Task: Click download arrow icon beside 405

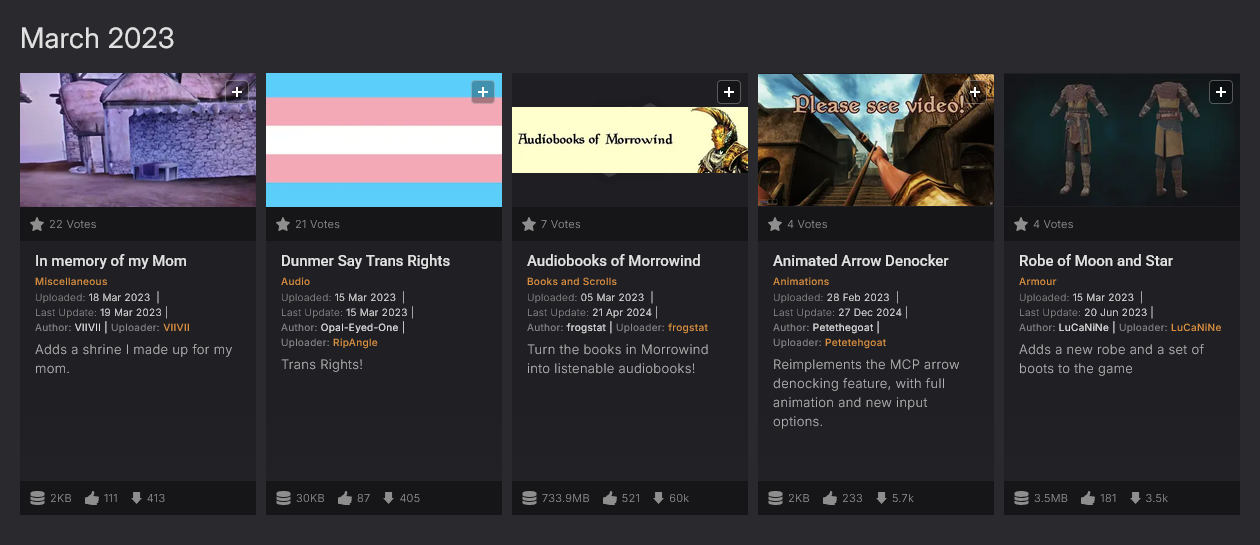Action: tap(388, 497)
